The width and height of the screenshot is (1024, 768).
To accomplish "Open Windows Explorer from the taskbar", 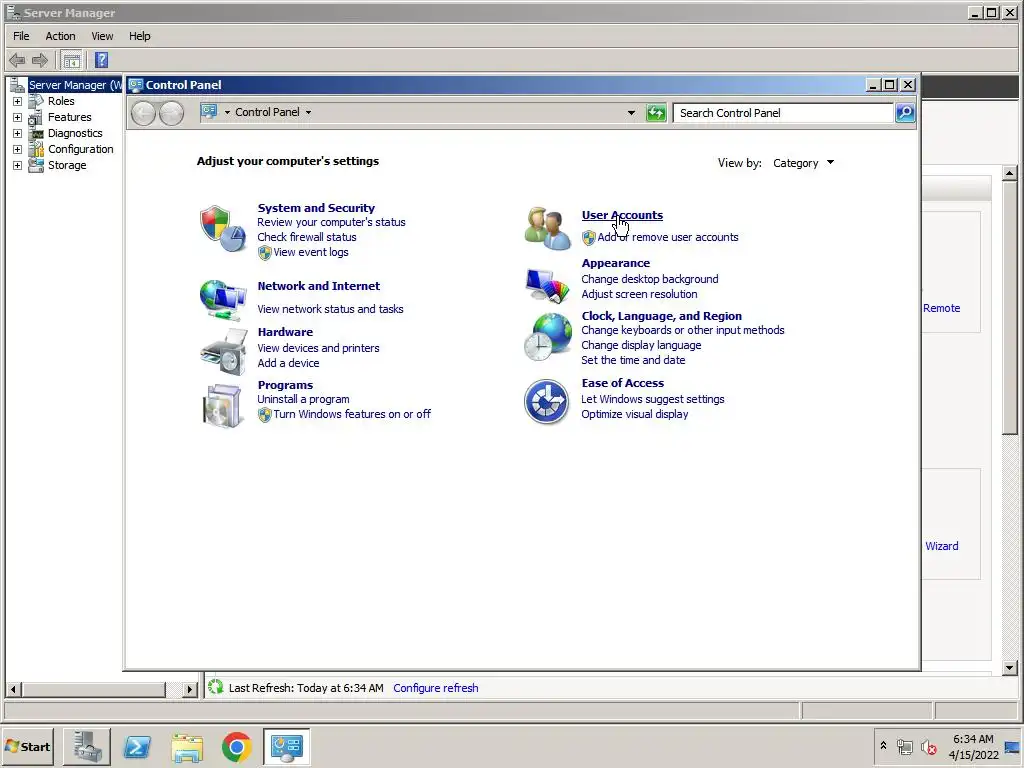I will 187,747.
